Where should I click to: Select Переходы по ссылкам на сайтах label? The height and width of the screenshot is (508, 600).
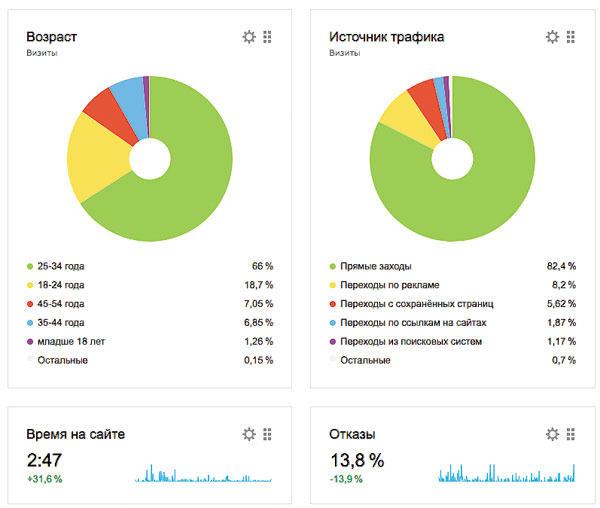(413, 323)
